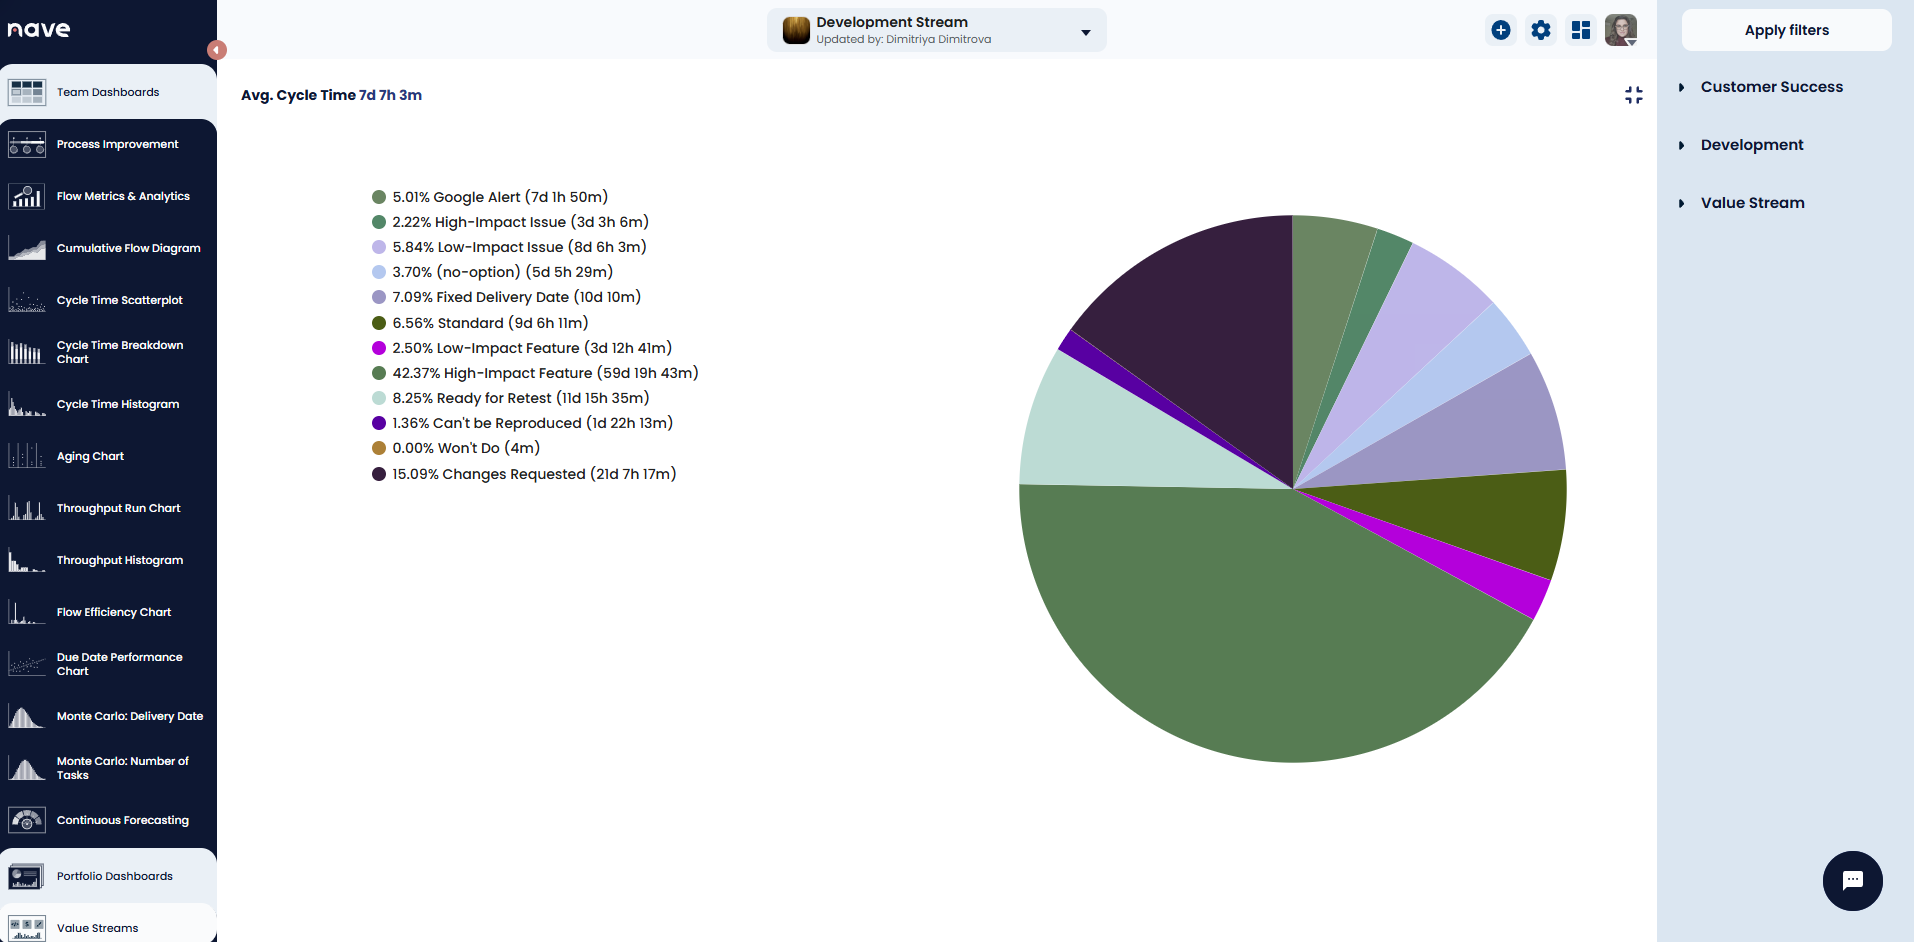Click the Apply filters button

point(1786,30)
